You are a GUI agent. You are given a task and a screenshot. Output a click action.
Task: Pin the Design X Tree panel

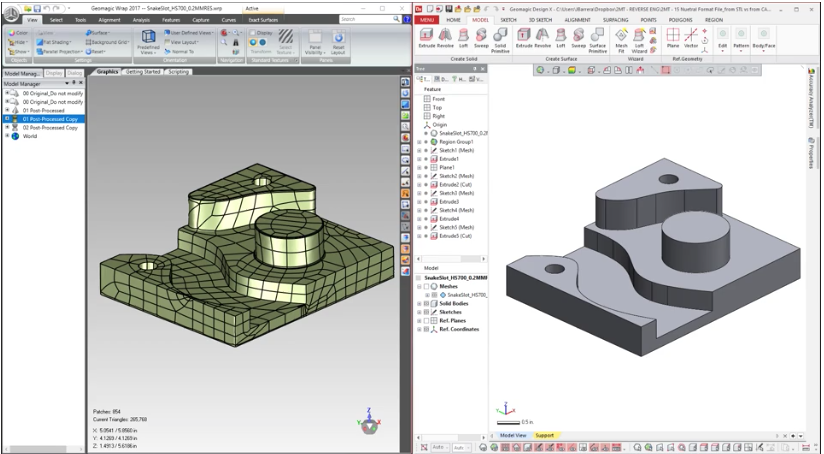click(x=475, y=69)
